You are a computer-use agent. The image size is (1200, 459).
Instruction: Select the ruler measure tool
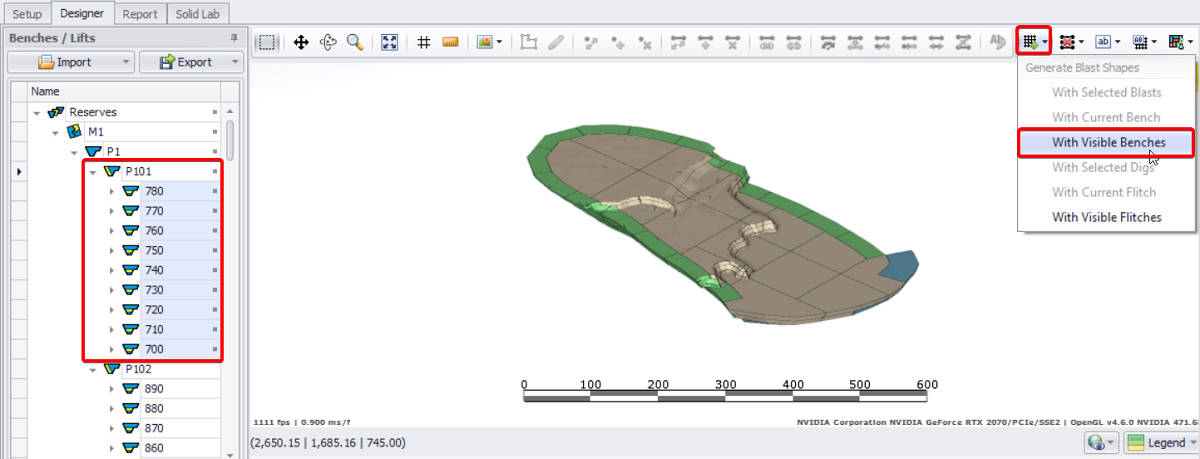click(450, 42)
